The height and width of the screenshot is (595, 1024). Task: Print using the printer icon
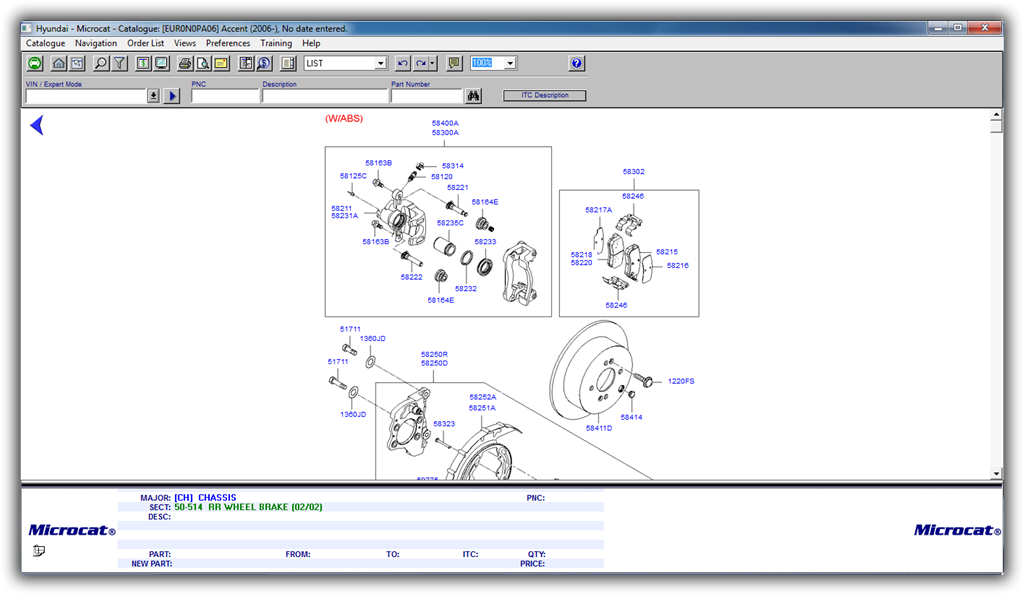[185, 63]
